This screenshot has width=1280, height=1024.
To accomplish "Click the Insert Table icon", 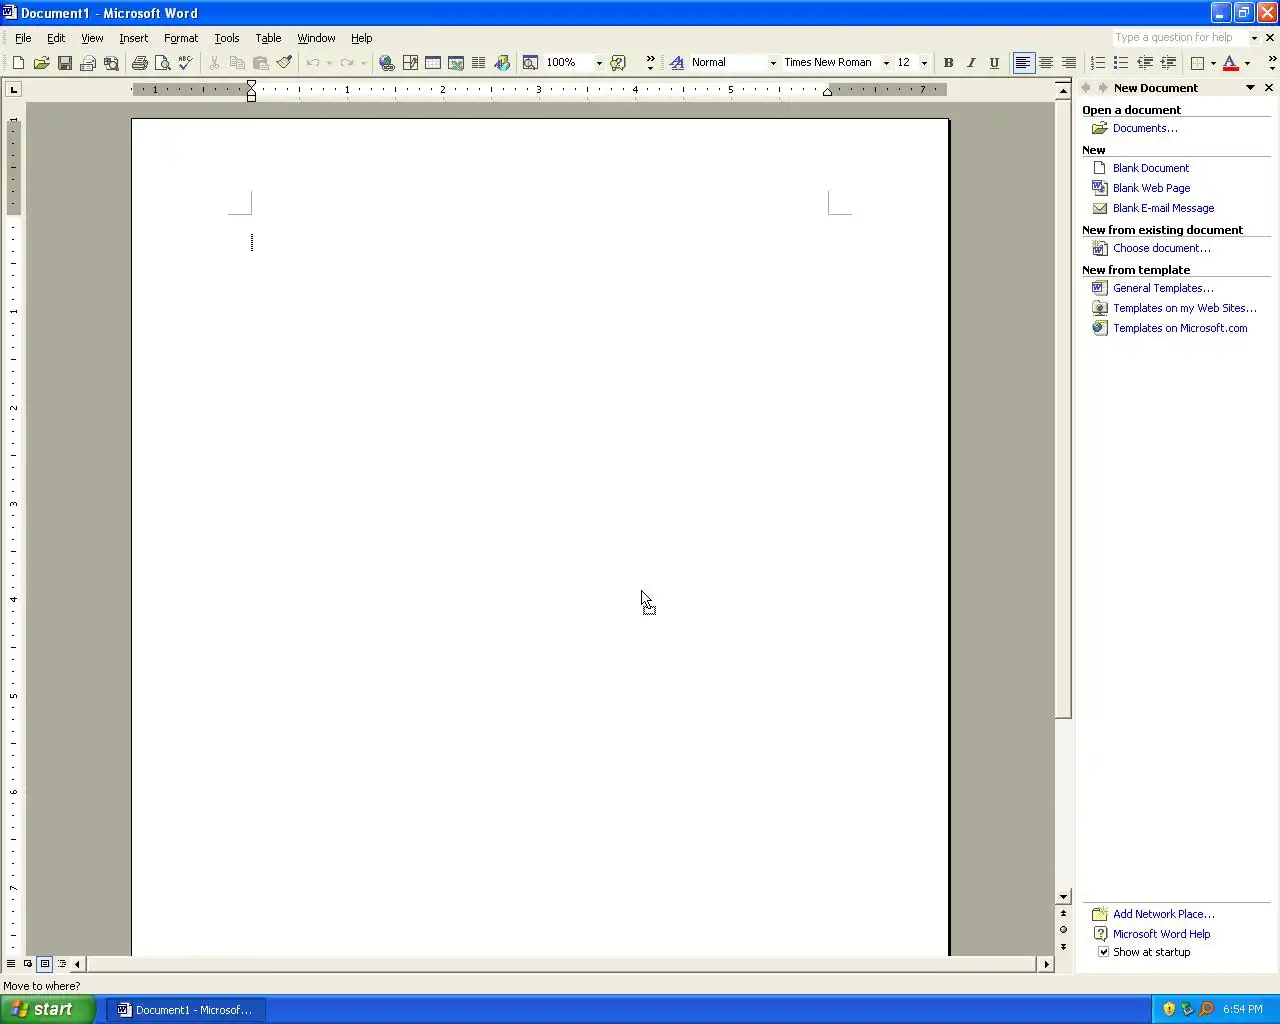I will pos(433,63).
